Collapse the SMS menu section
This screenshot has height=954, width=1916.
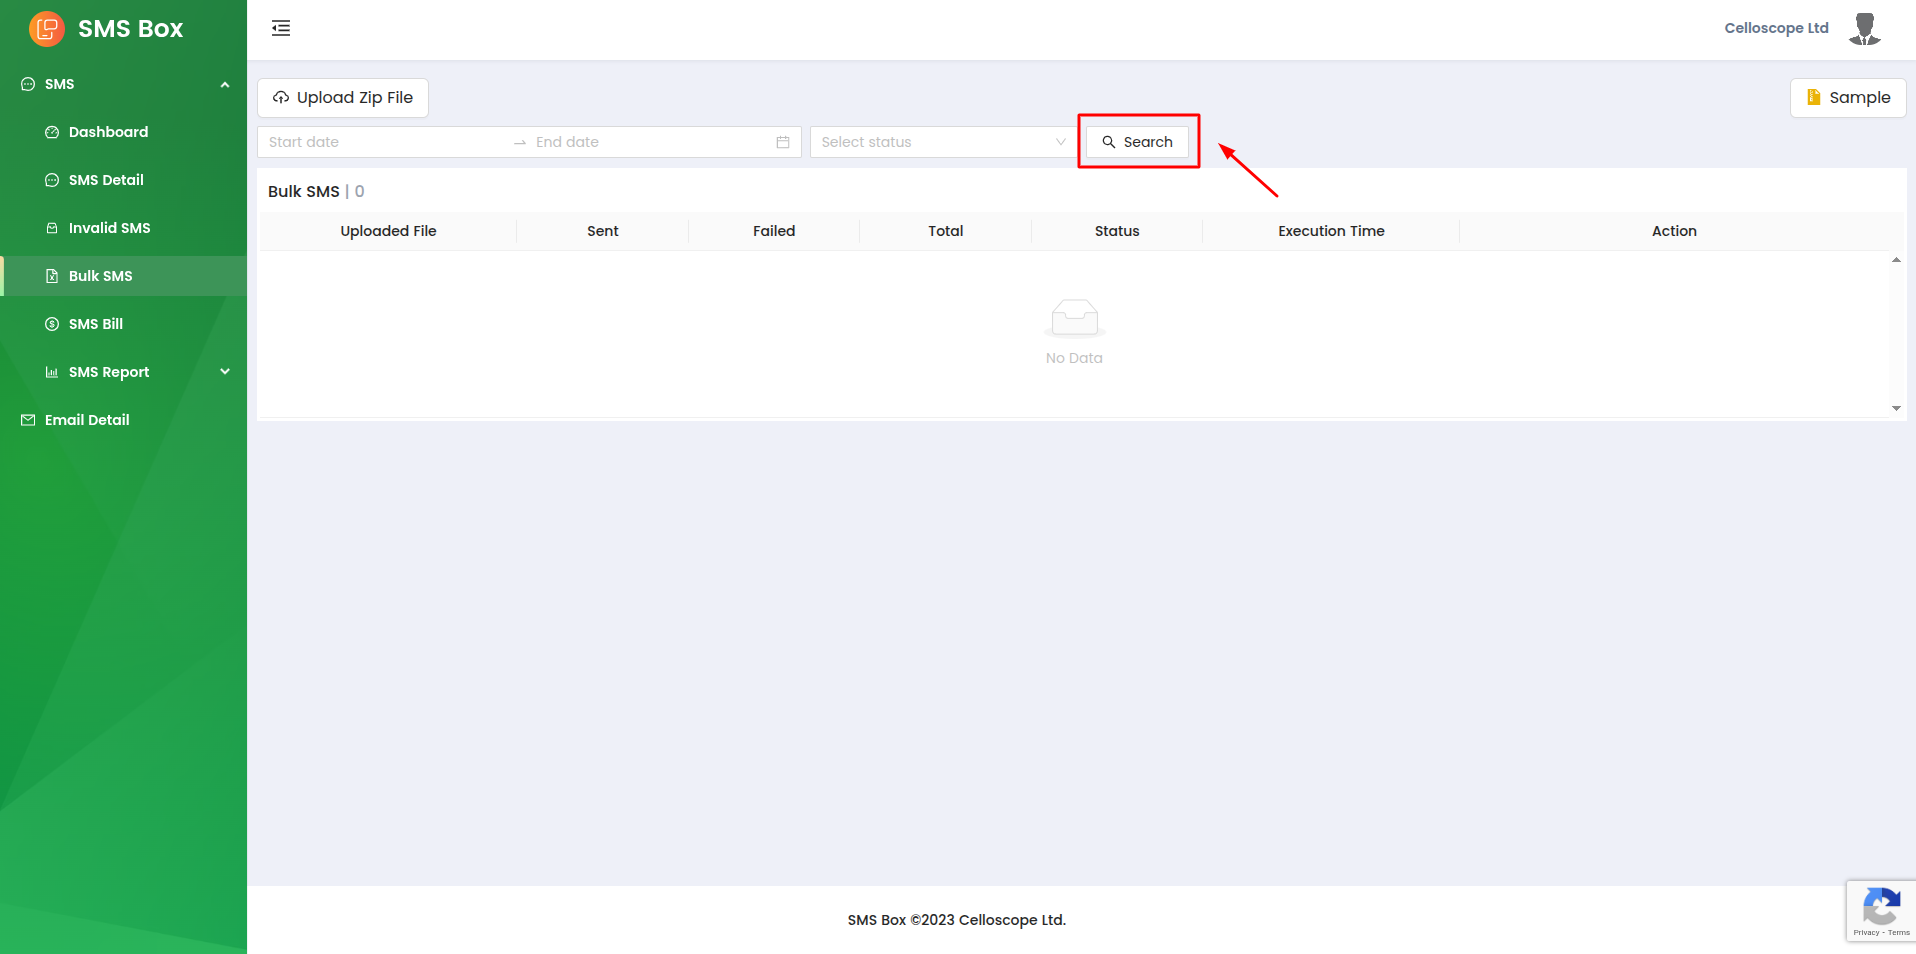pos(225,85)
